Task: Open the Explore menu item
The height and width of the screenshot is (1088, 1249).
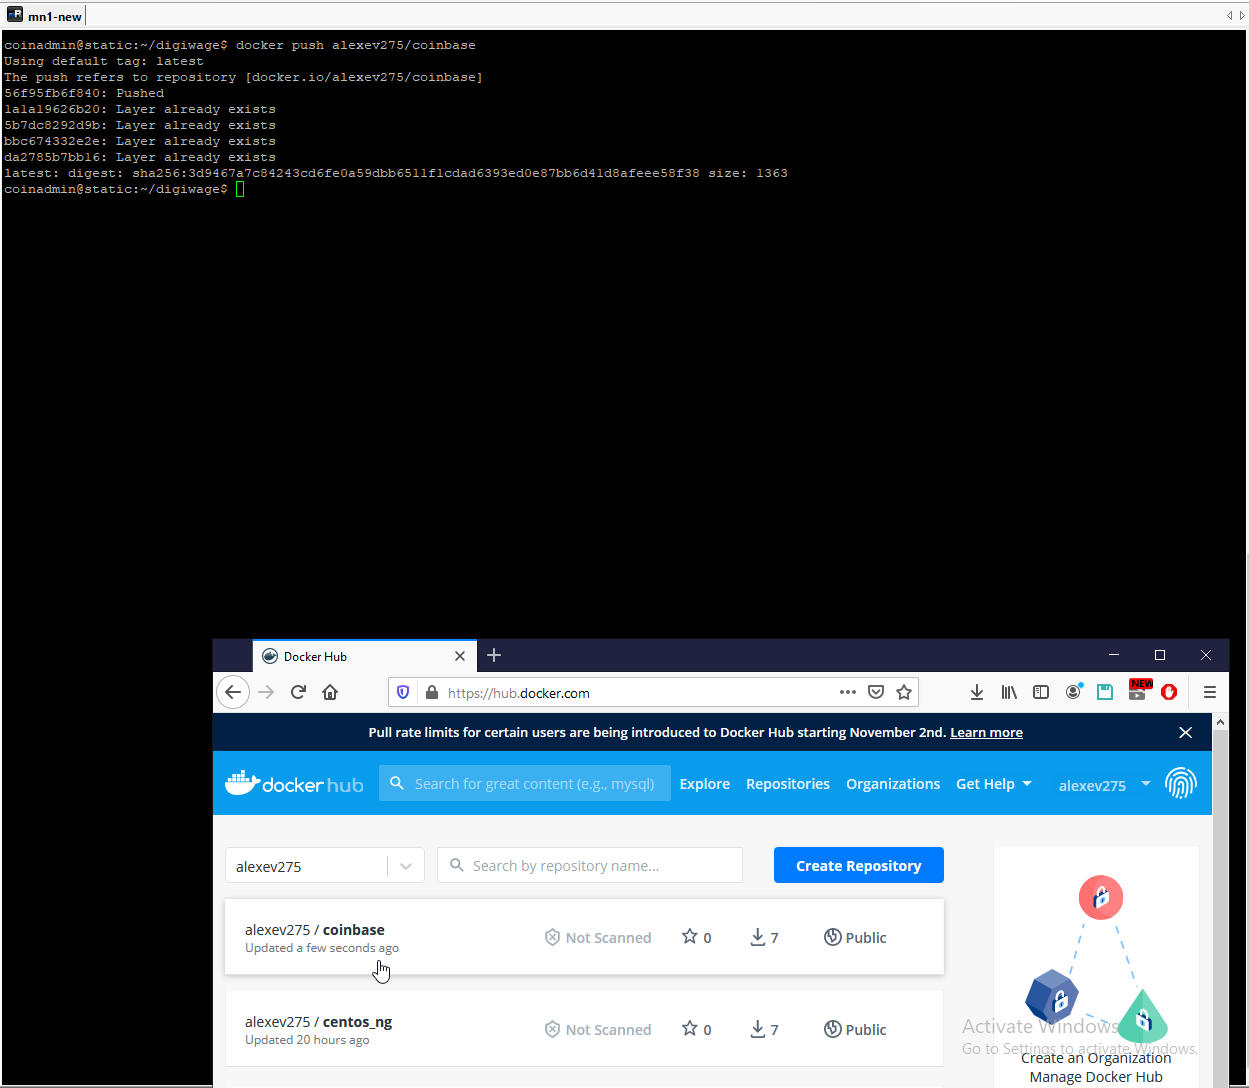Action: coord(705,784)
